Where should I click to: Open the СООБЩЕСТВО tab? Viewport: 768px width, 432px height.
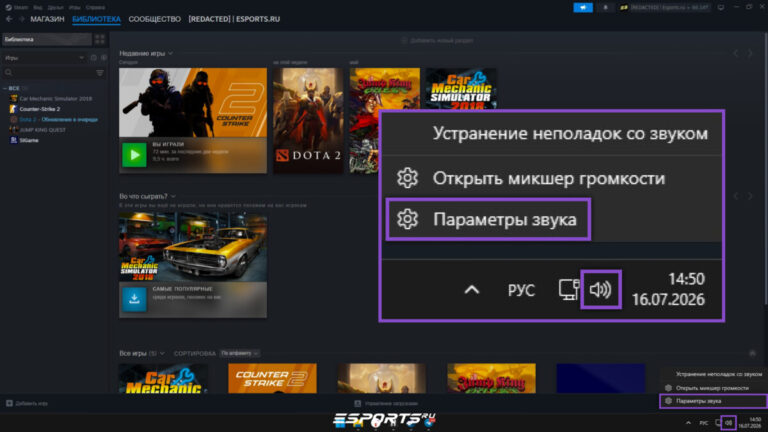154,19
